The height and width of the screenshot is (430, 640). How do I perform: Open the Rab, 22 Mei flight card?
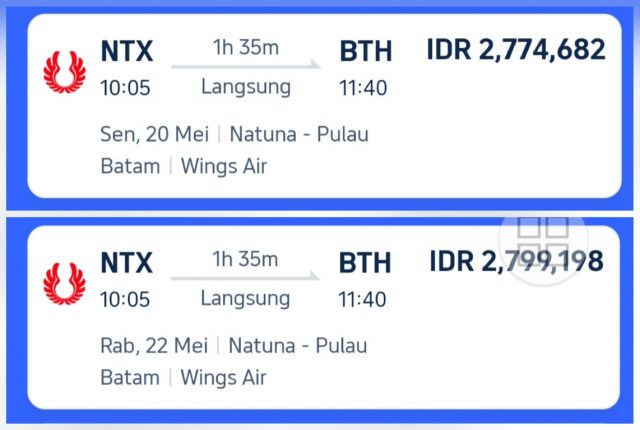pos(324,317)
